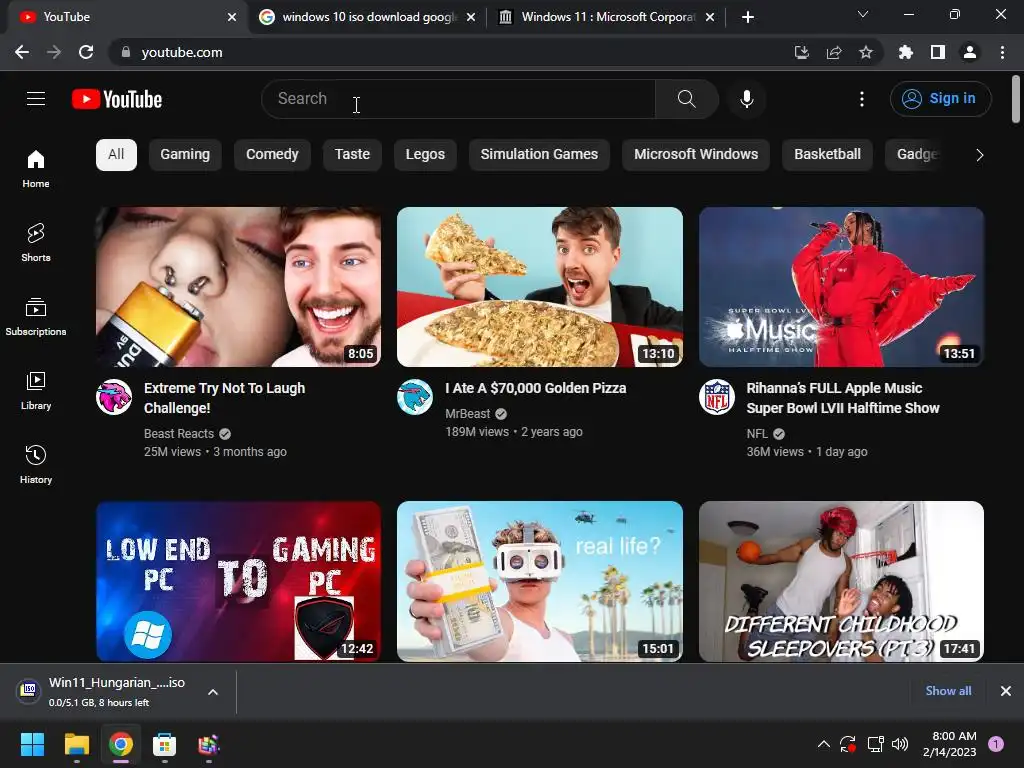Click the install app icon in address bar
Viewport: 1024px width, 768px height.
(x=801, y=52)
